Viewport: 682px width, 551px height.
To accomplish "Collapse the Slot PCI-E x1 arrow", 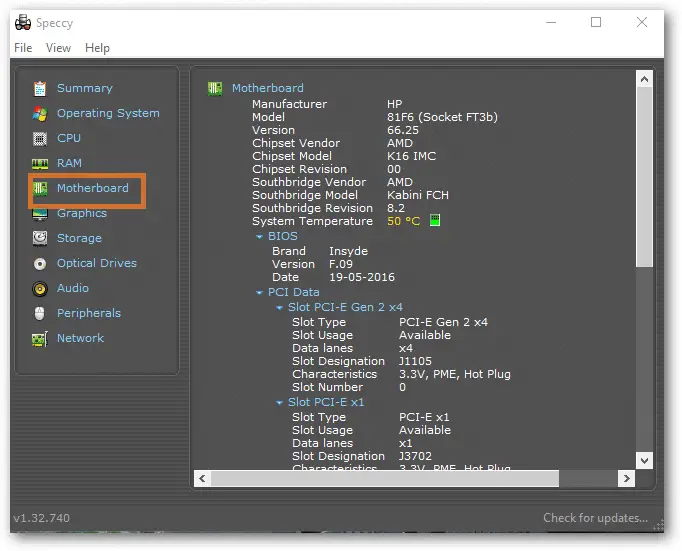I will click(x=279, y=403).
